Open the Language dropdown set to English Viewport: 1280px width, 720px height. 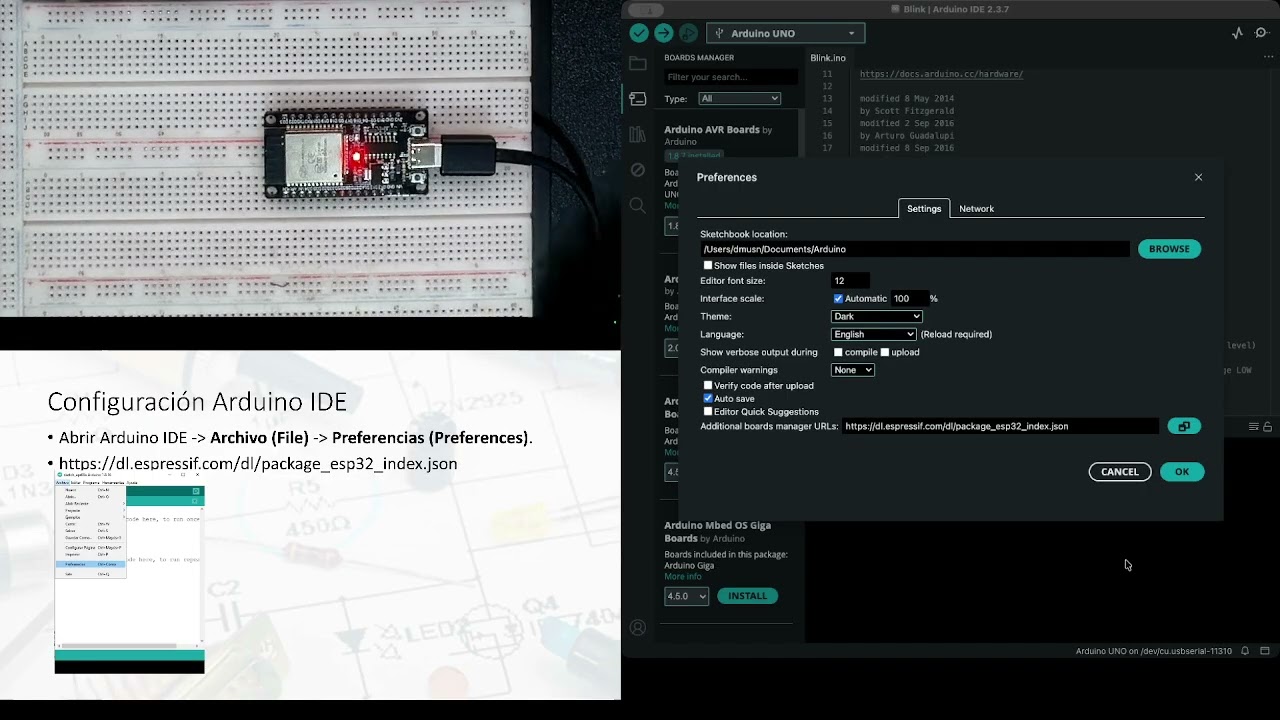tap(873, 334)
